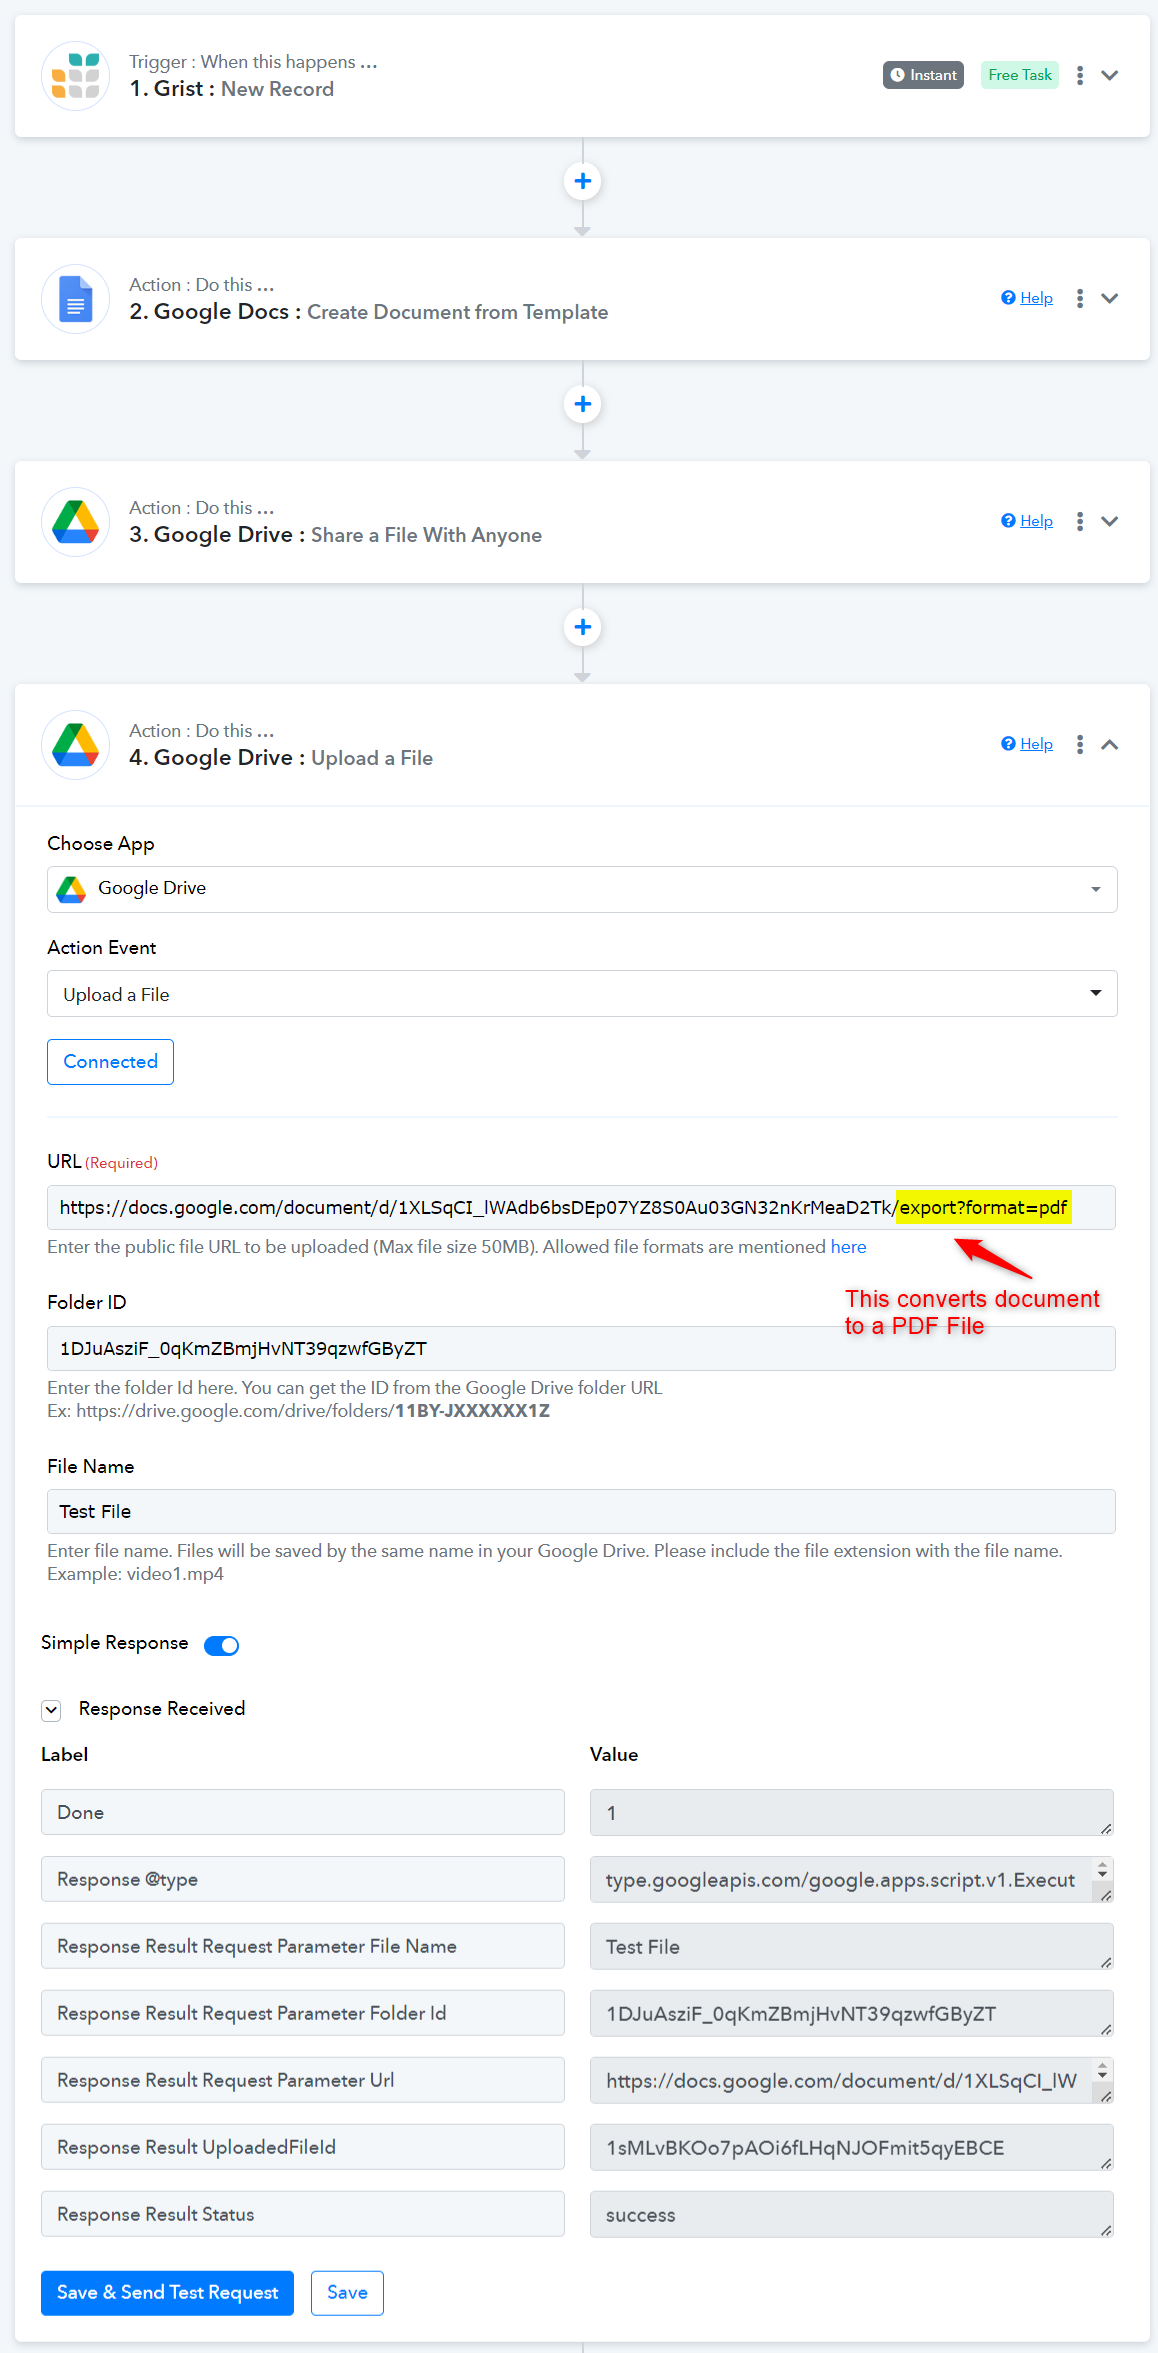The width and height of the screenshot is (1158, 2353).
Task: Collapse the Upload a File step
Action: point(1110,744)
